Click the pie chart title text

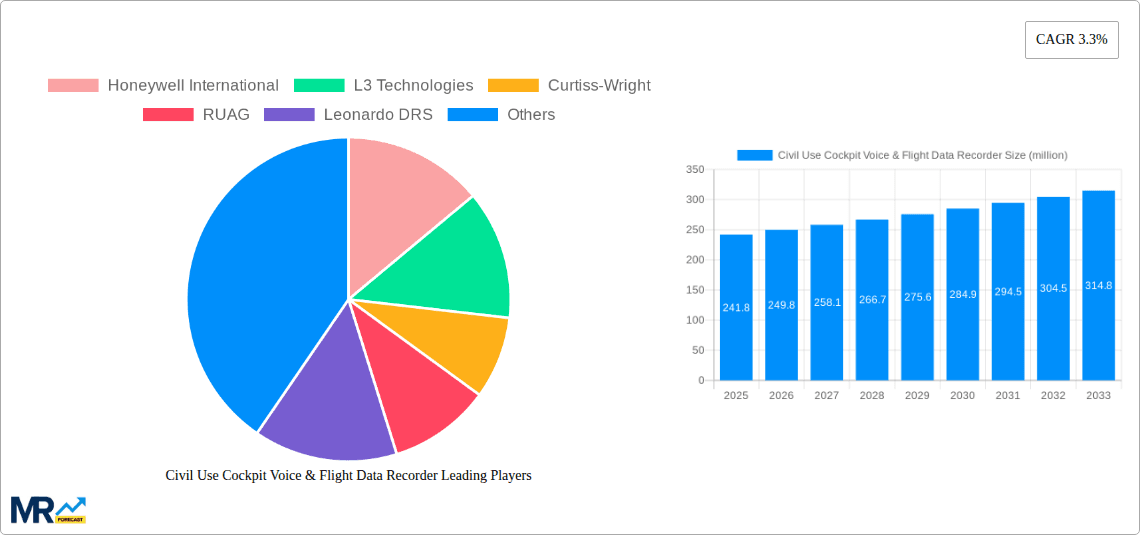(x=348, y=475)
